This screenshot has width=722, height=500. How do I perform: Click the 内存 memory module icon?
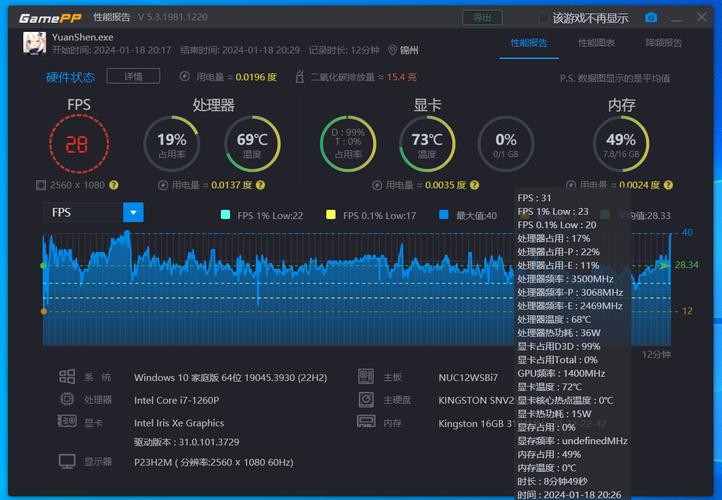click(366, 421)
